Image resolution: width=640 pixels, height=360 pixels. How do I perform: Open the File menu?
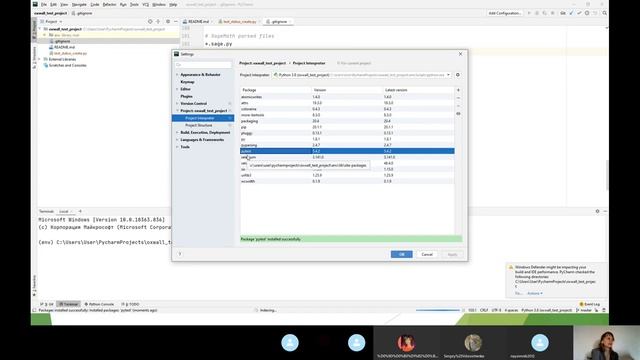coord(44,4)
